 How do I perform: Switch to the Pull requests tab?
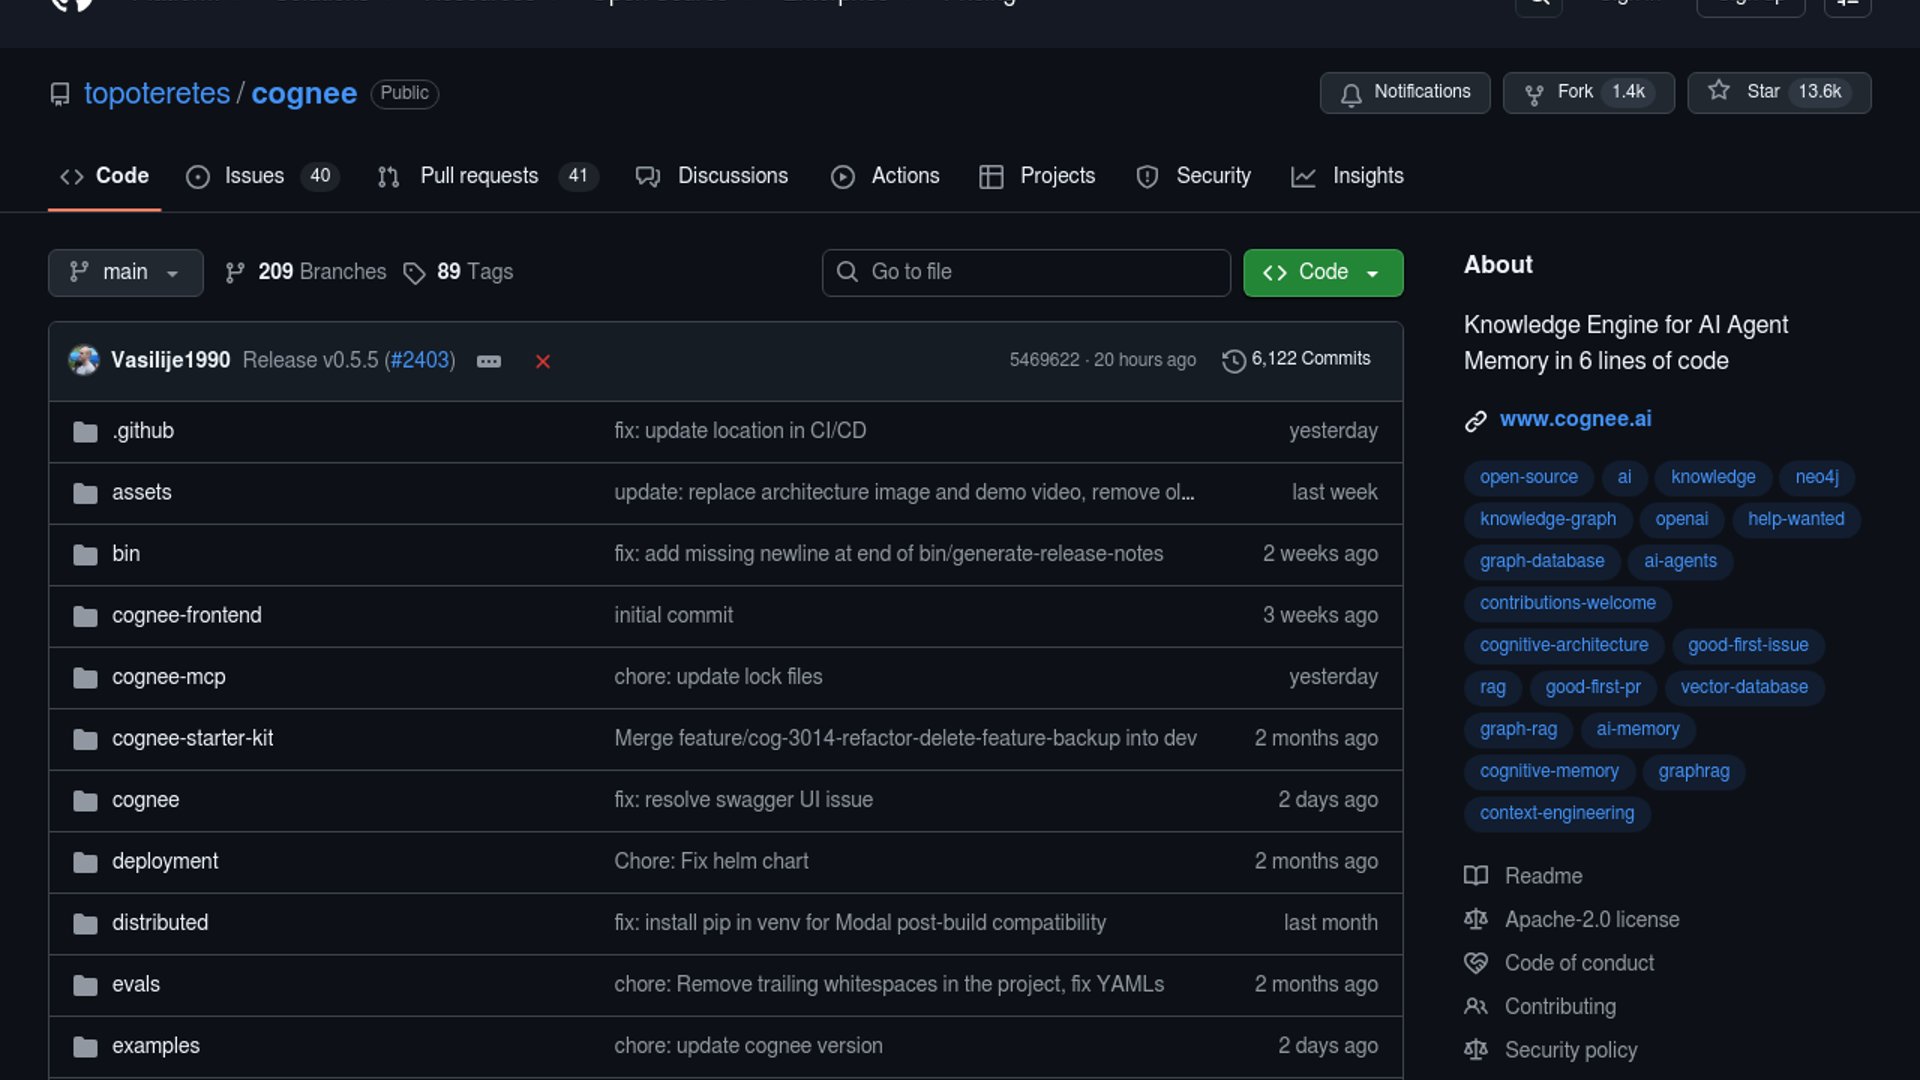[479, 176]
